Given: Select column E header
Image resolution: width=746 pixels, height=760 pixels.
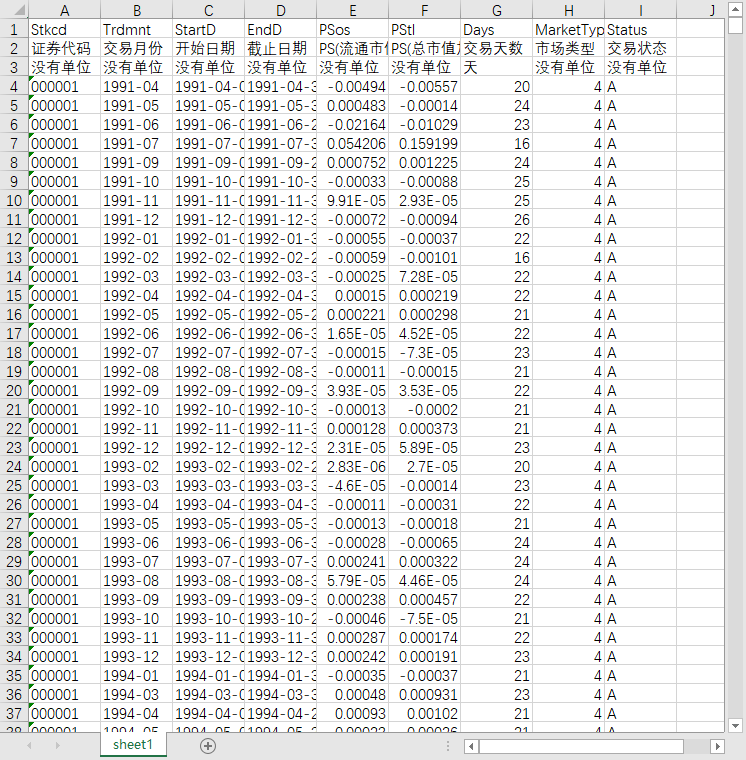Looking at the screenshot, I should pos(352,10).
